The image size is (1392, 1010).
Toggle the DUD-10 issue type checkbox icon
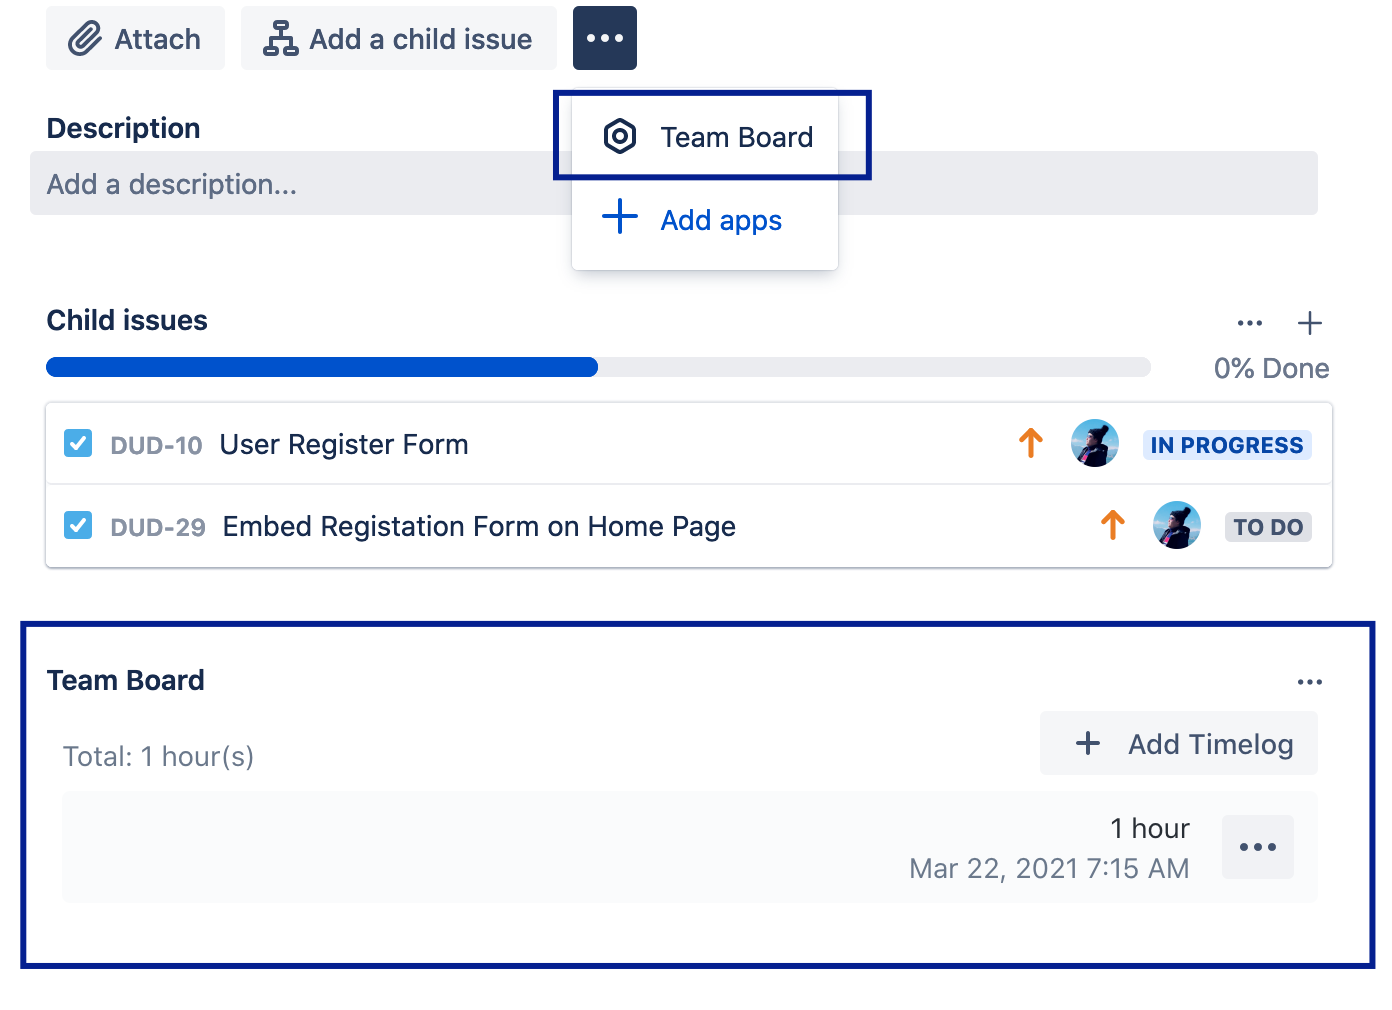[78, 443]
